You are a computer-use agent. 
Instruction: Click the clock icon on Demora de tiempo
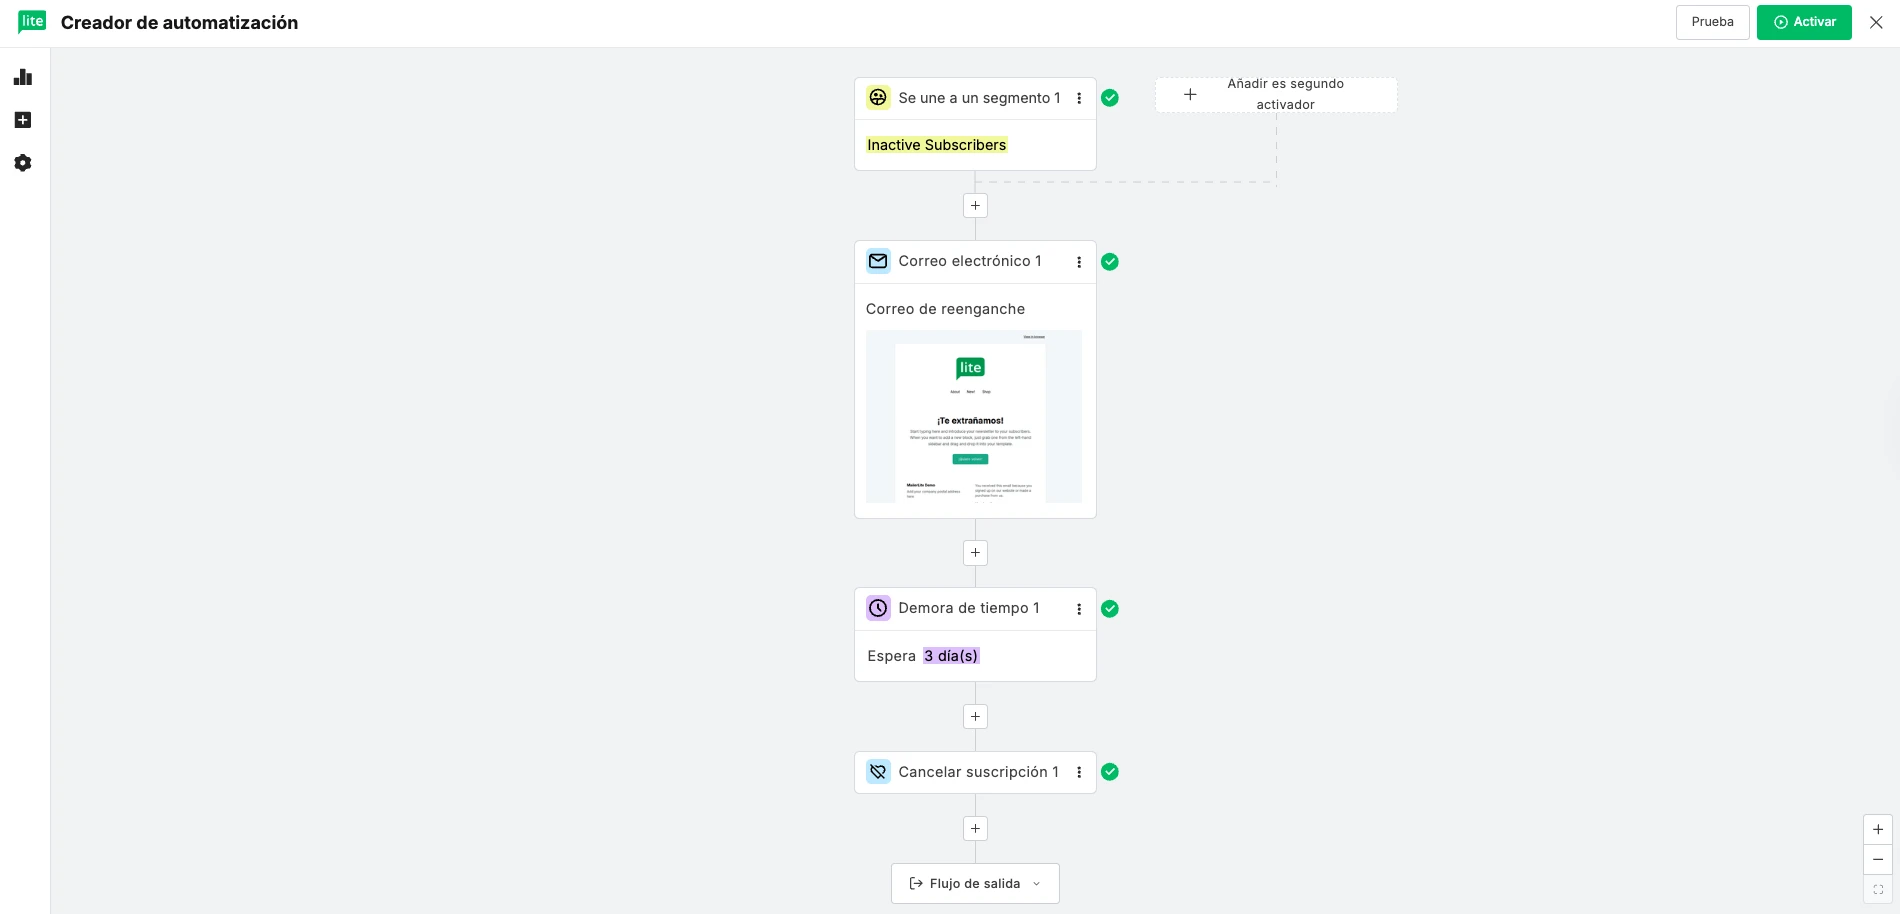(x=878, y=608)
